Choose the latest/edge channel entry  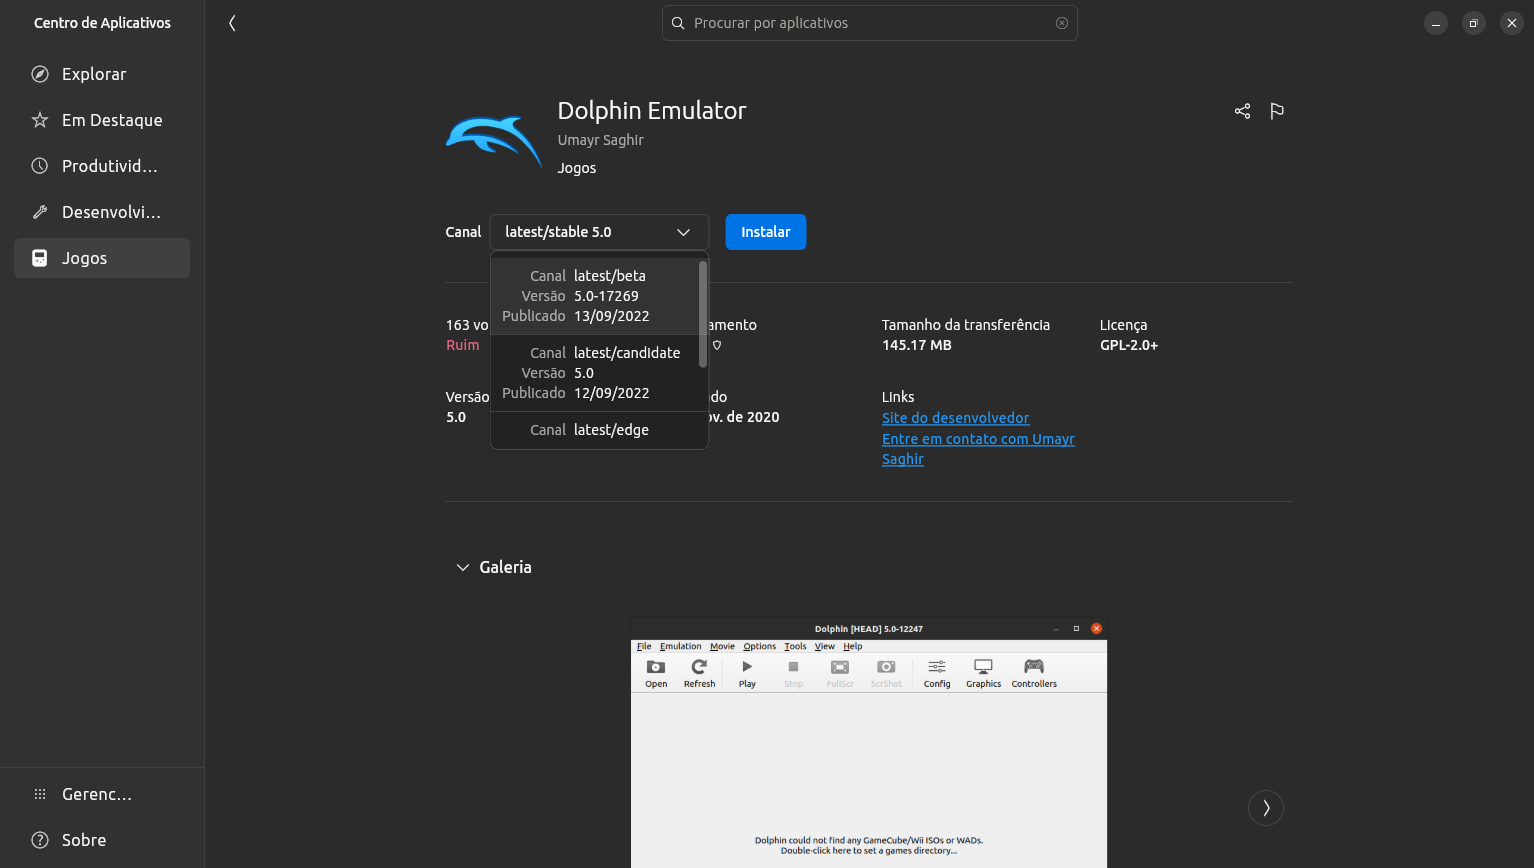tap(595, 430)
